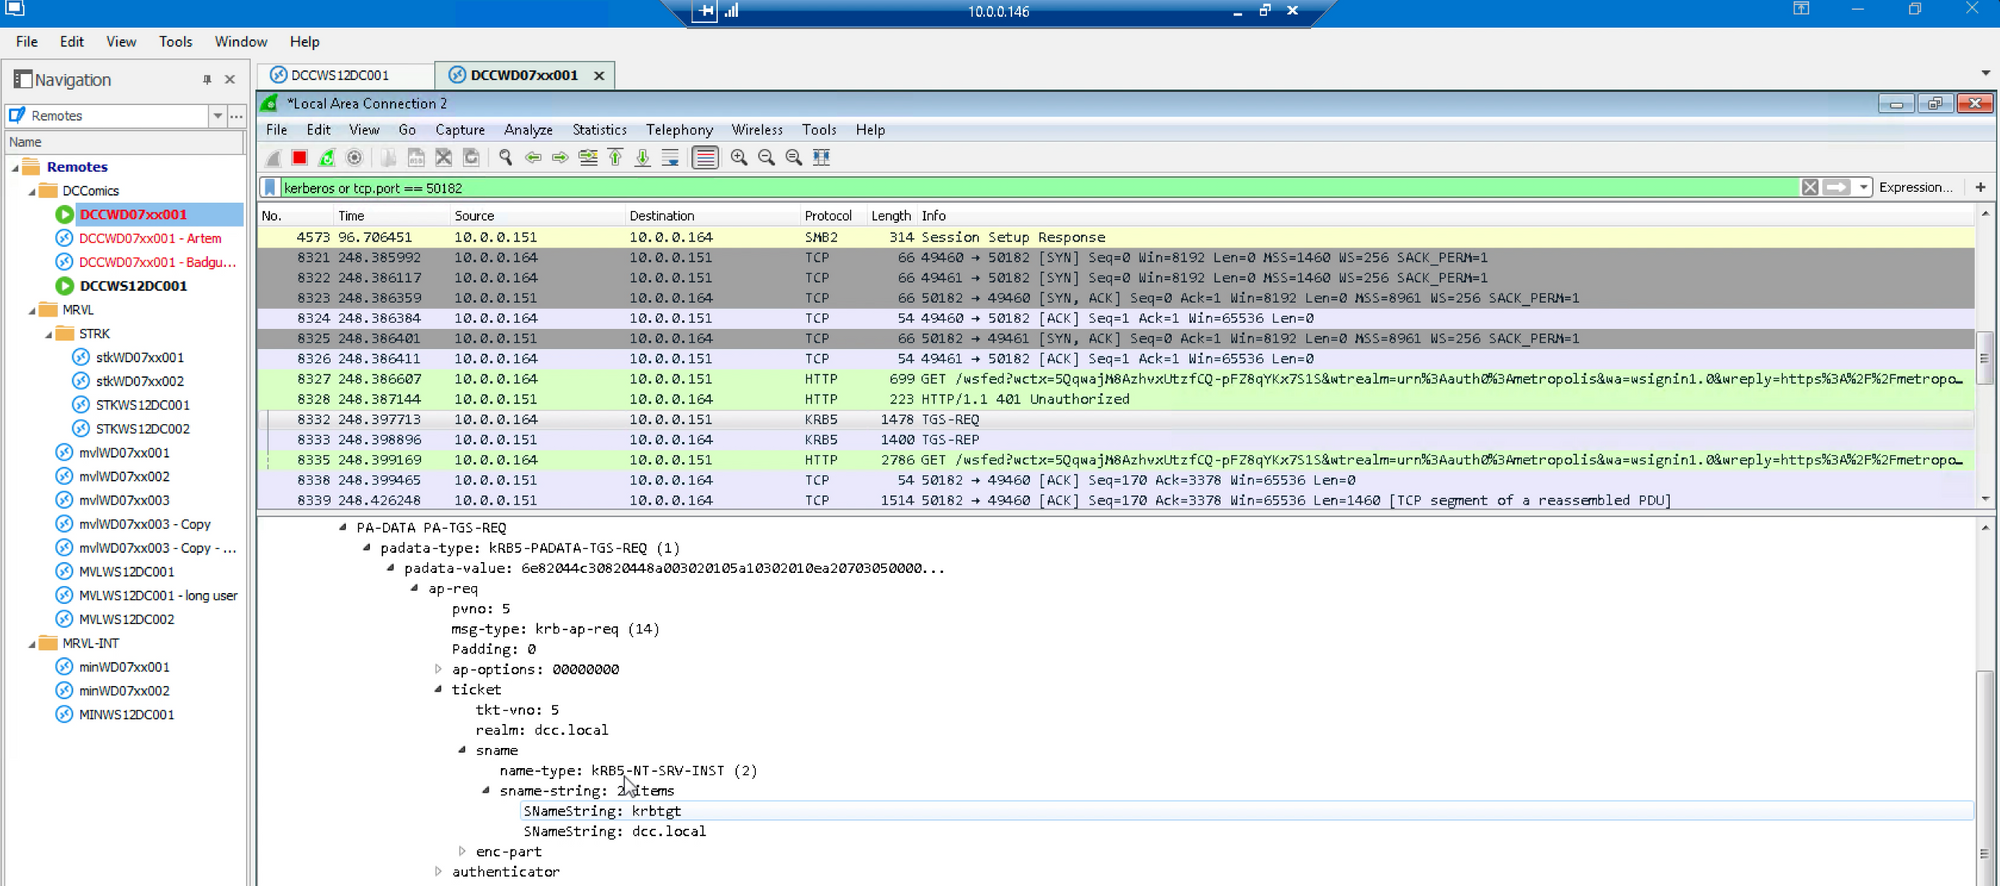Select packet 8332 TGS-REQ row

[1116, 419]
